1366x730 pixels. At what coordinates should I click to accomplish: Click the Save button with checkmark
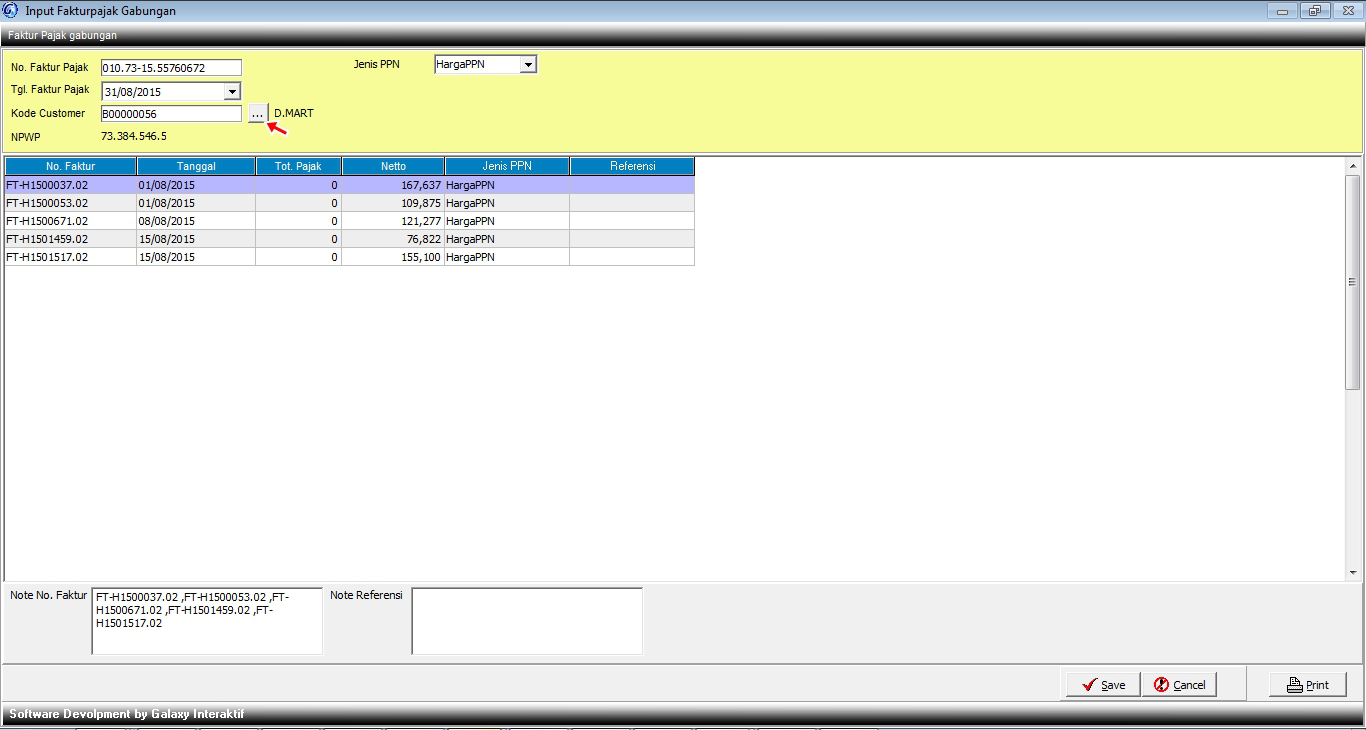coord(1100,685)
